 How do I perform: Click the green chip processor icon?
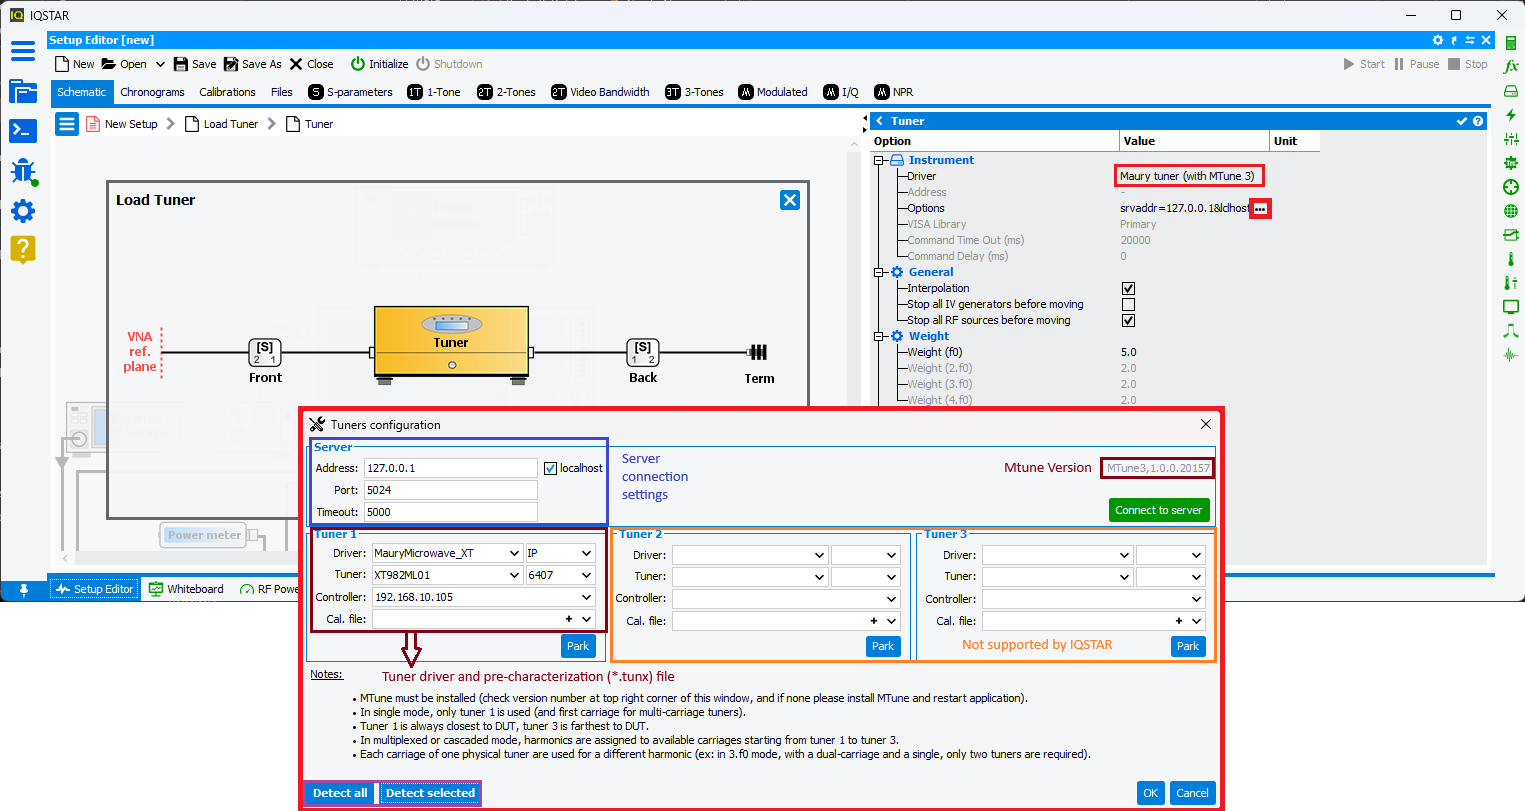pyautogui.click(x=1511, y=163)
